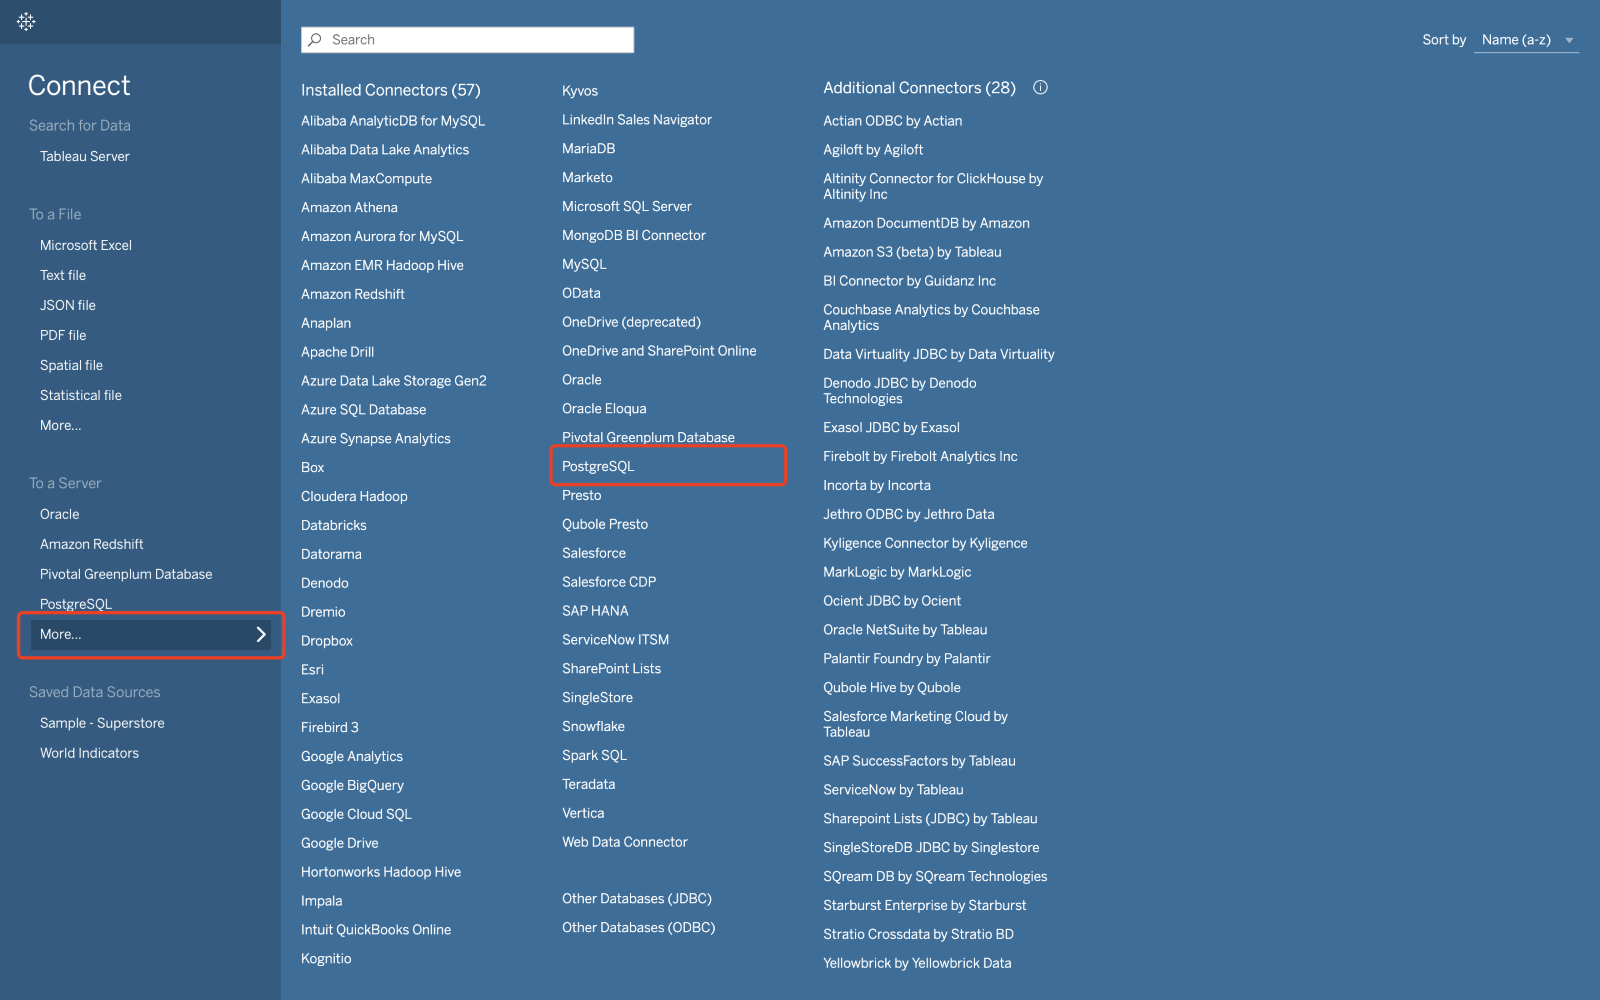Select Presto connector
Image resolution: width=1600 pixels, height=1000 pixels.
coord(582,495)
